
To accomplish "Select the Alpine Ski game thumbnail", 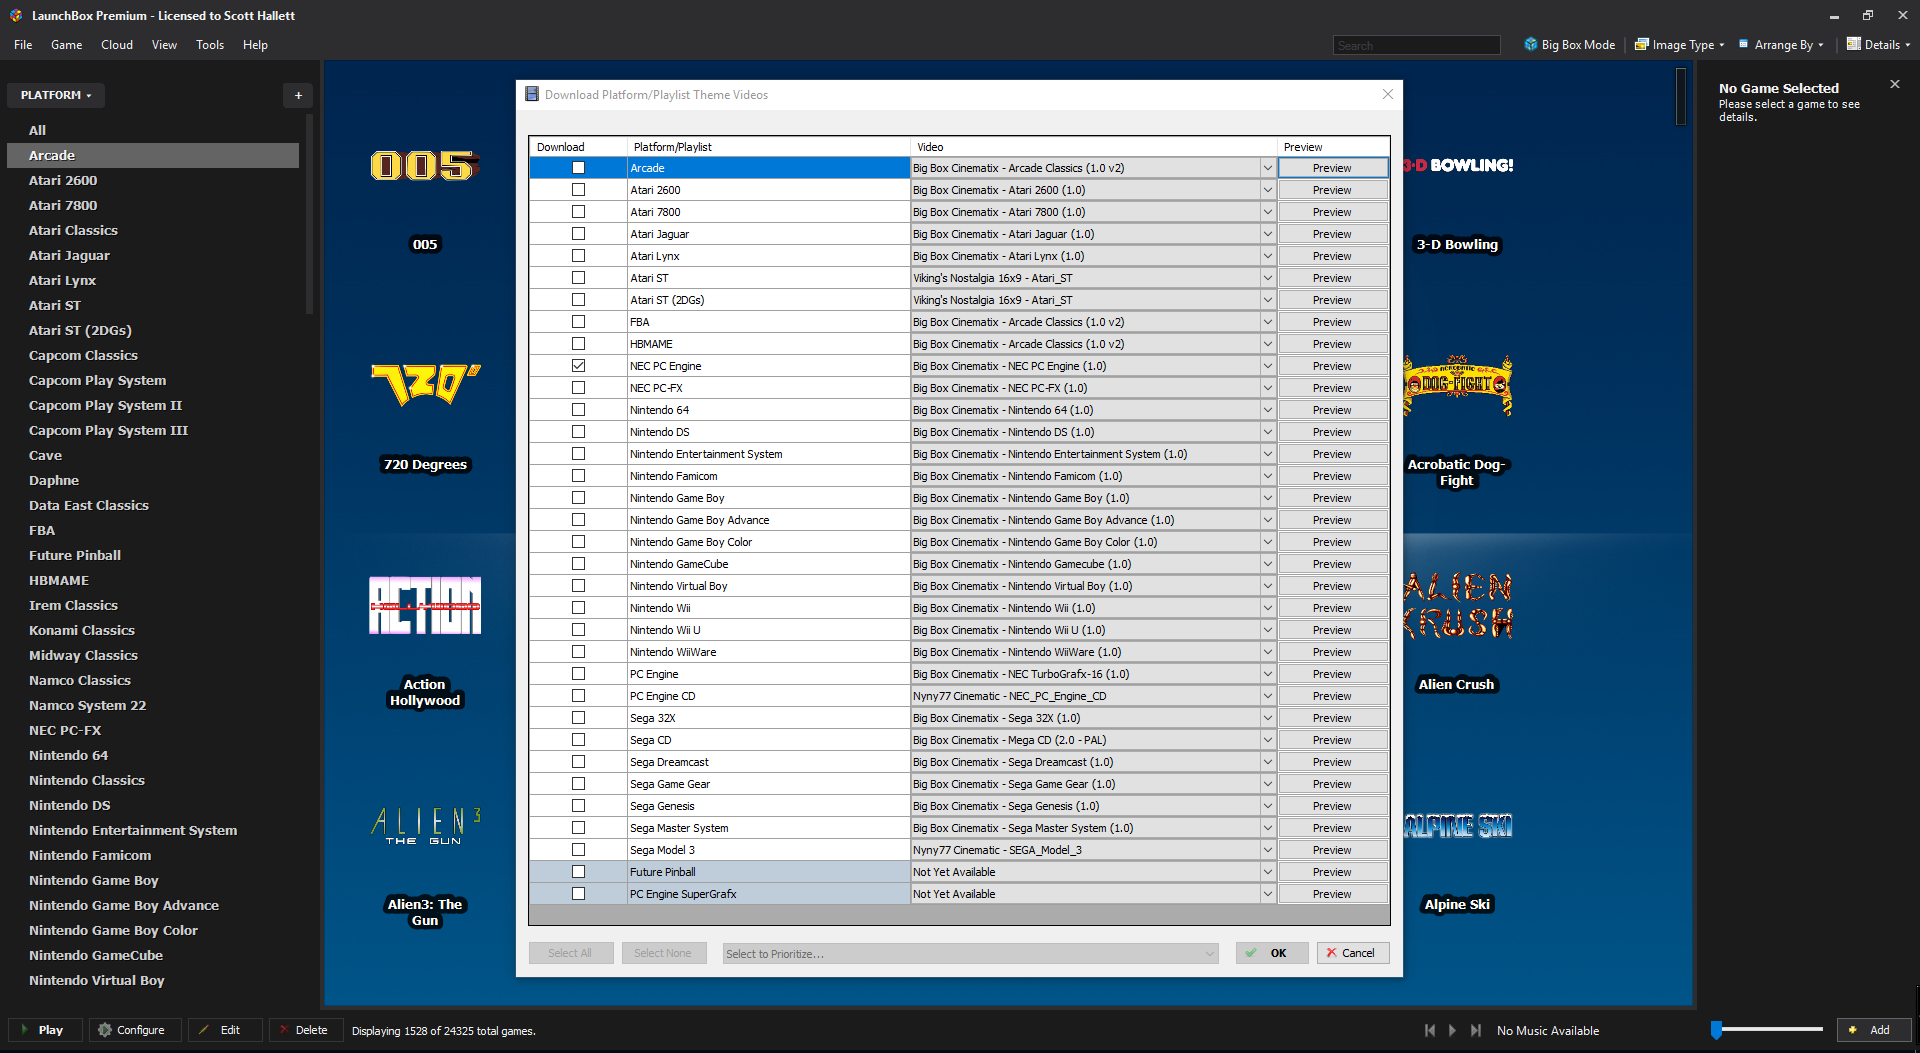I will point(1457,826).
